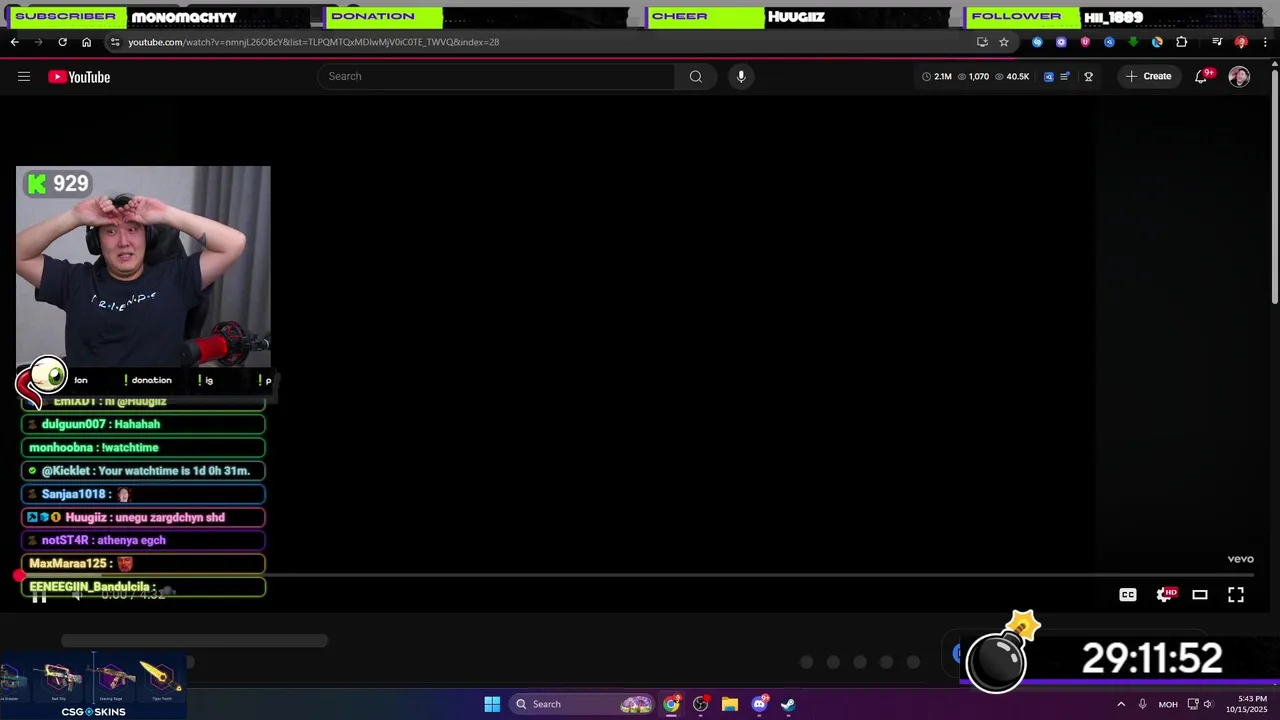Open the Chrome three-dot menu
The width and height of the screenshot is (1280, 720).
click(x=1266, y=42)
